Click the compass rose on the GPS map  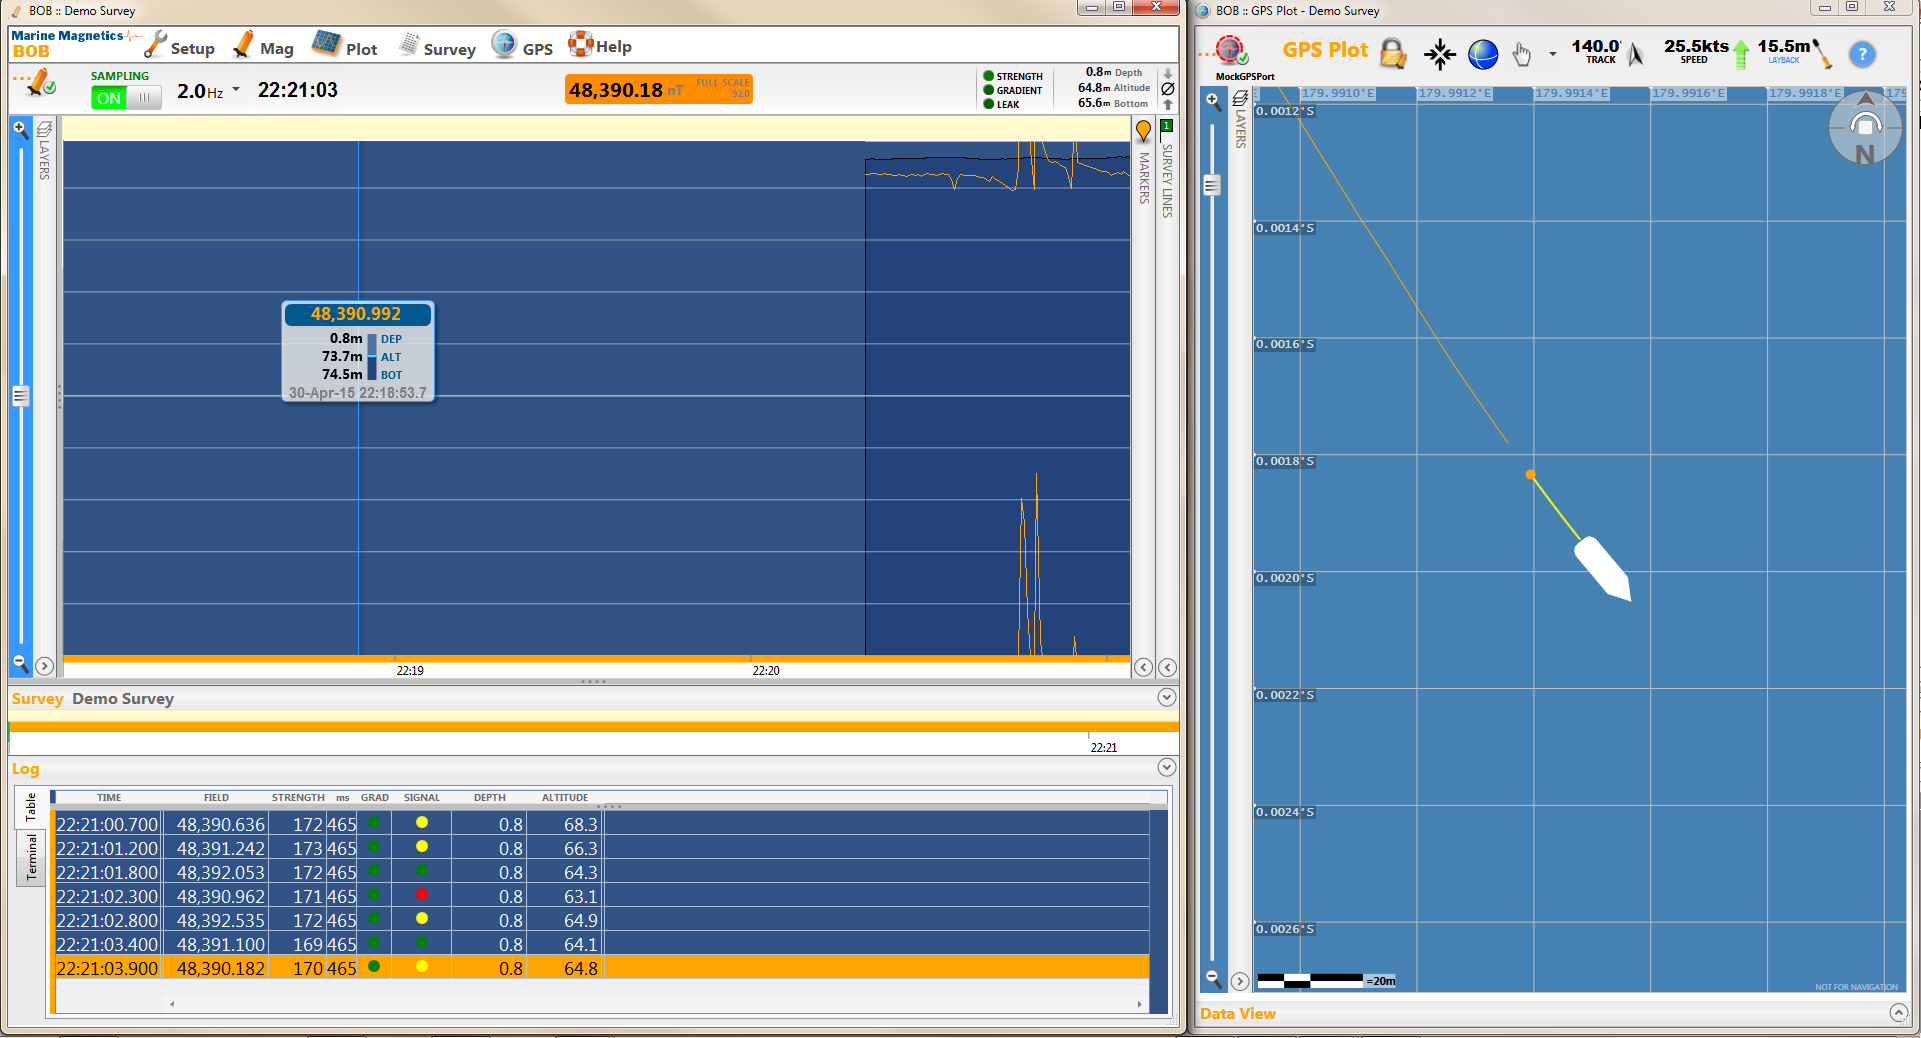tap(1864, 127)
